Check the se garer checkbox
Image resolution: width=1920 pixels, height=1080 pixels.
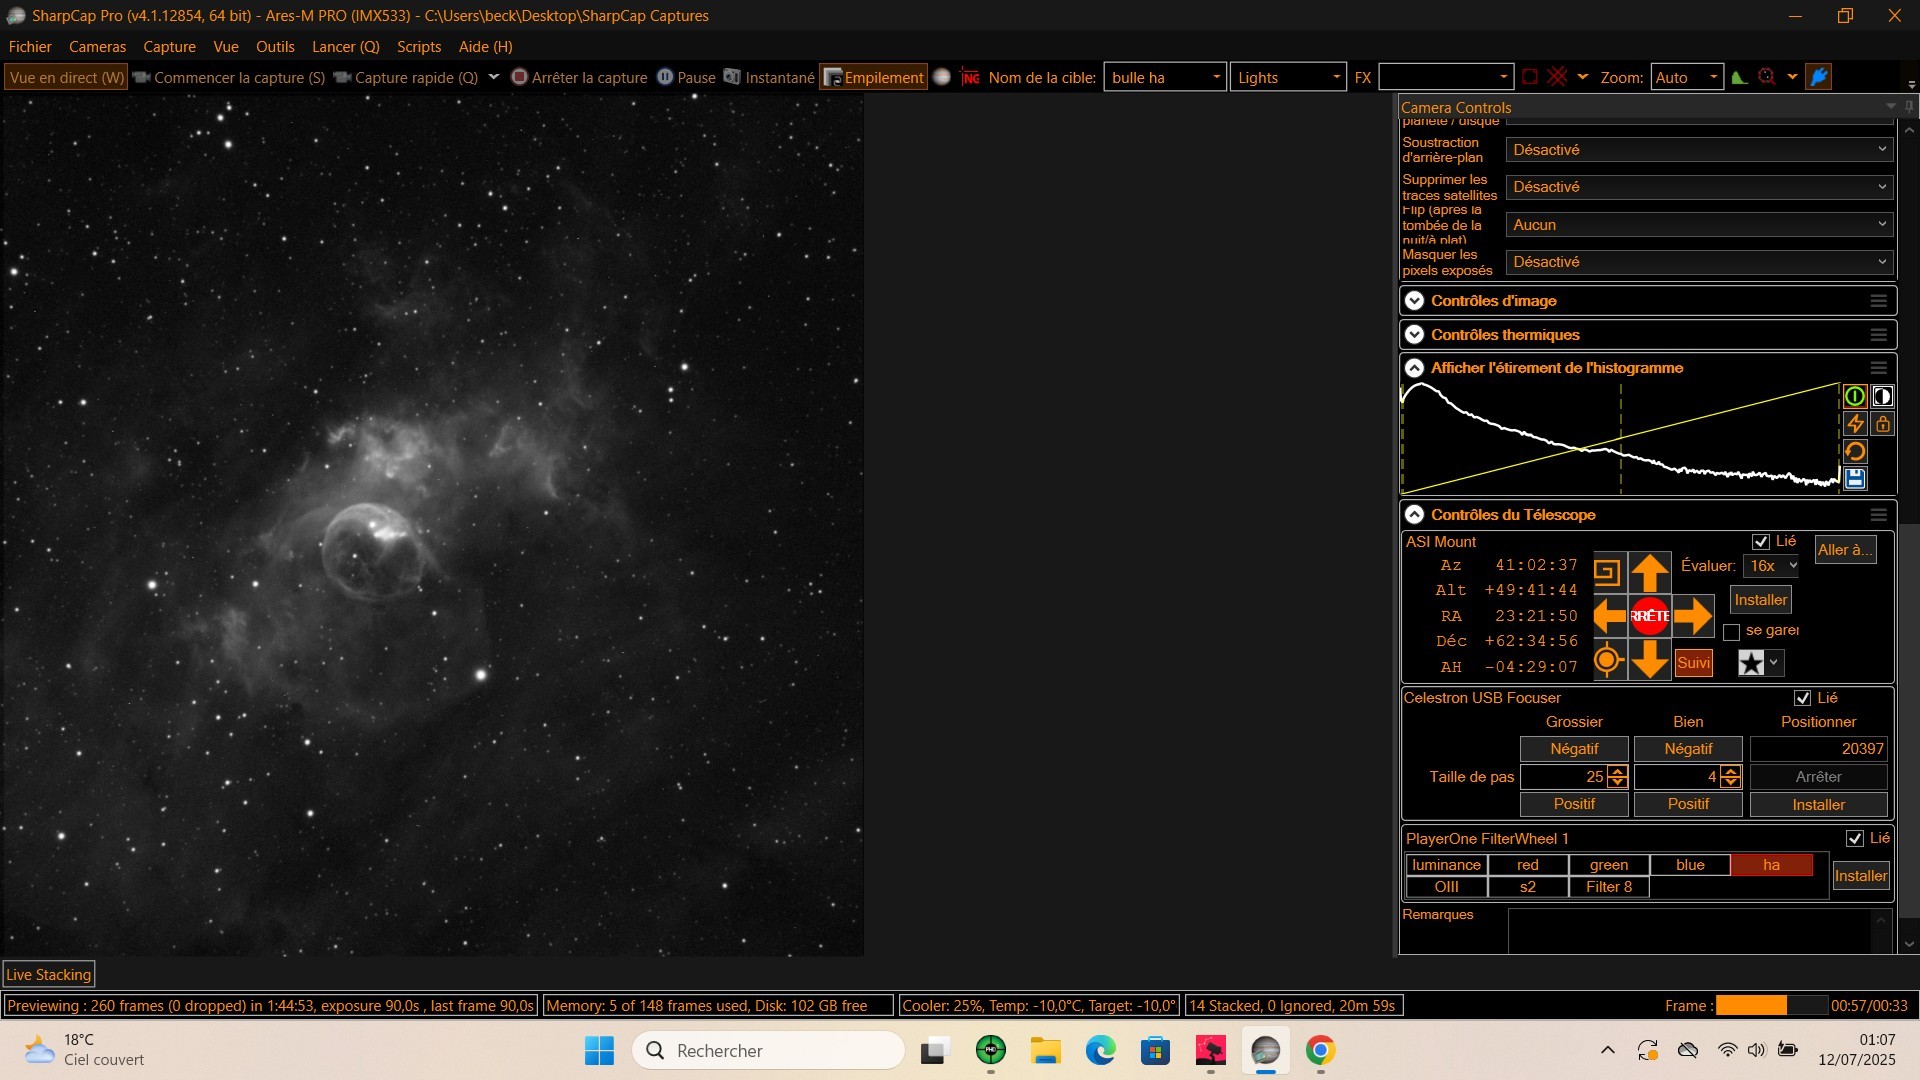(x=1732, y=631)
